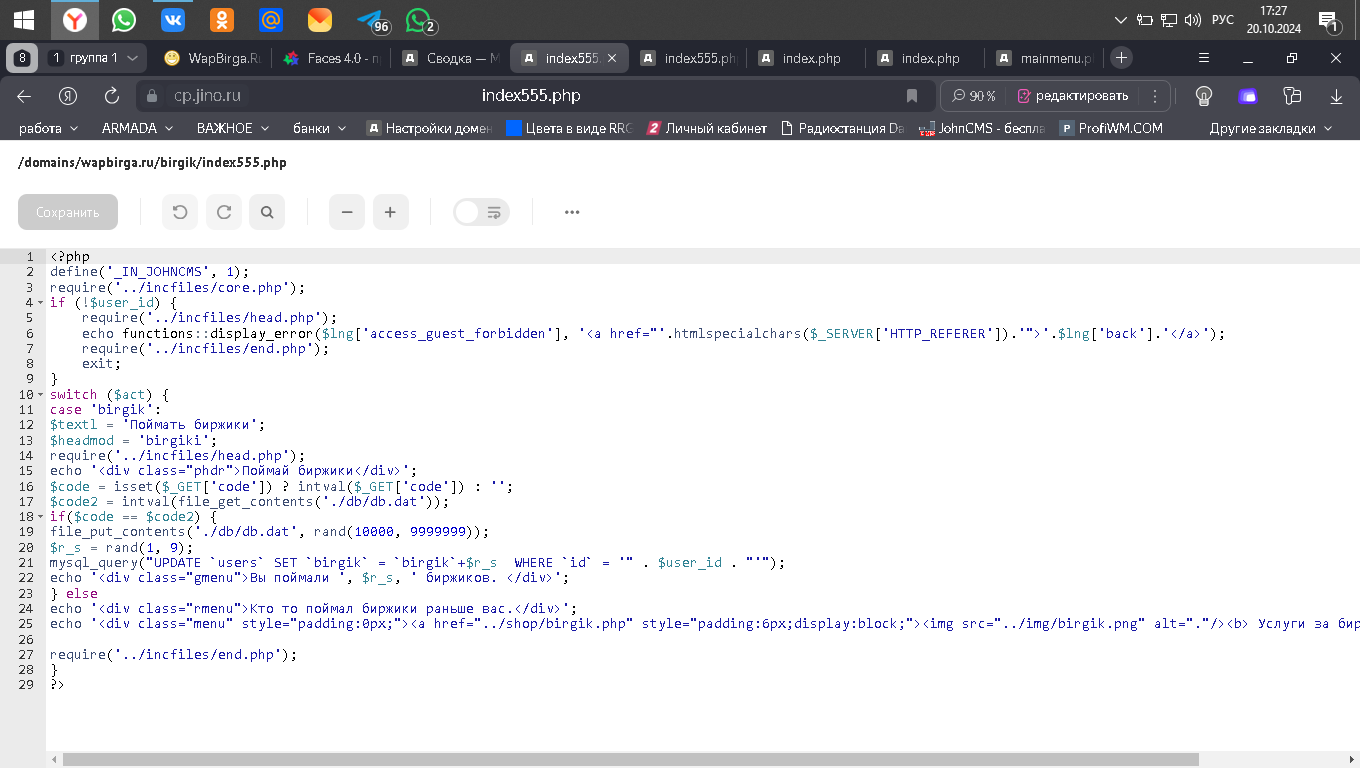
Task: Expand the "банки" bookmarks folder
Action: [x=319, y=128]
